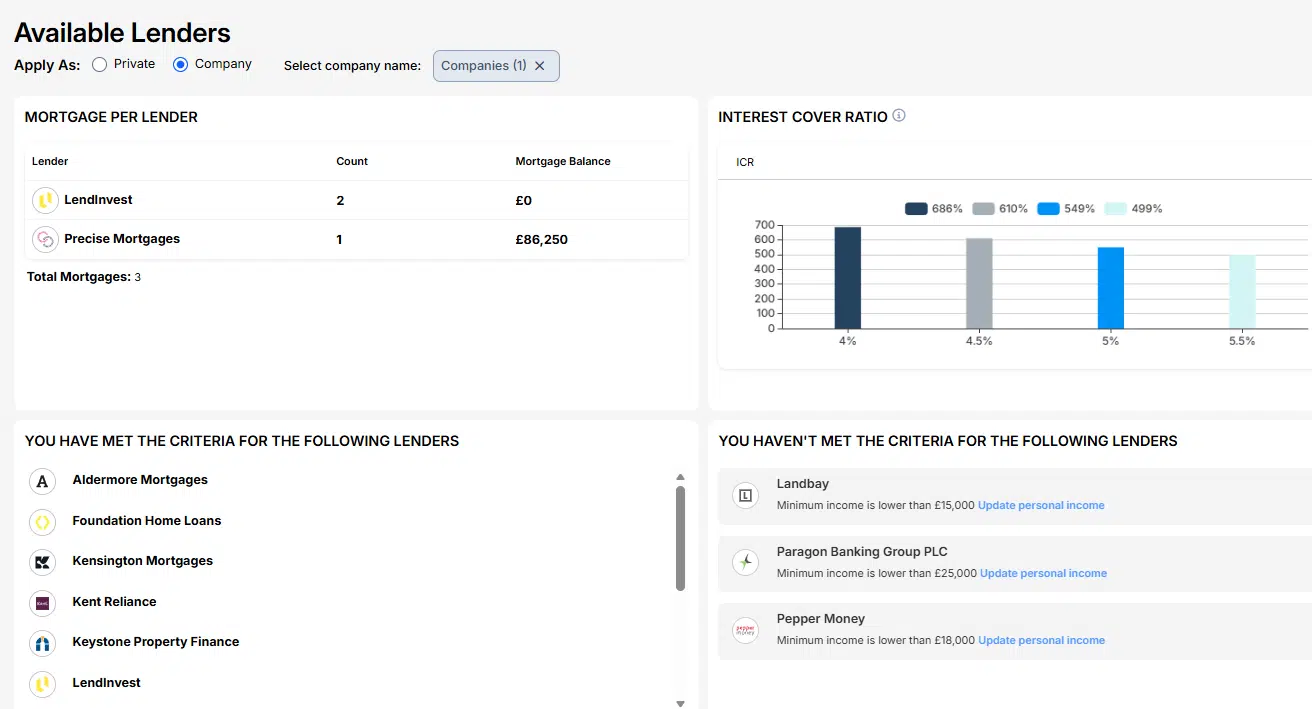Toggle the 610% legend swatch
1312x709 pixels.
click(983, 209)
